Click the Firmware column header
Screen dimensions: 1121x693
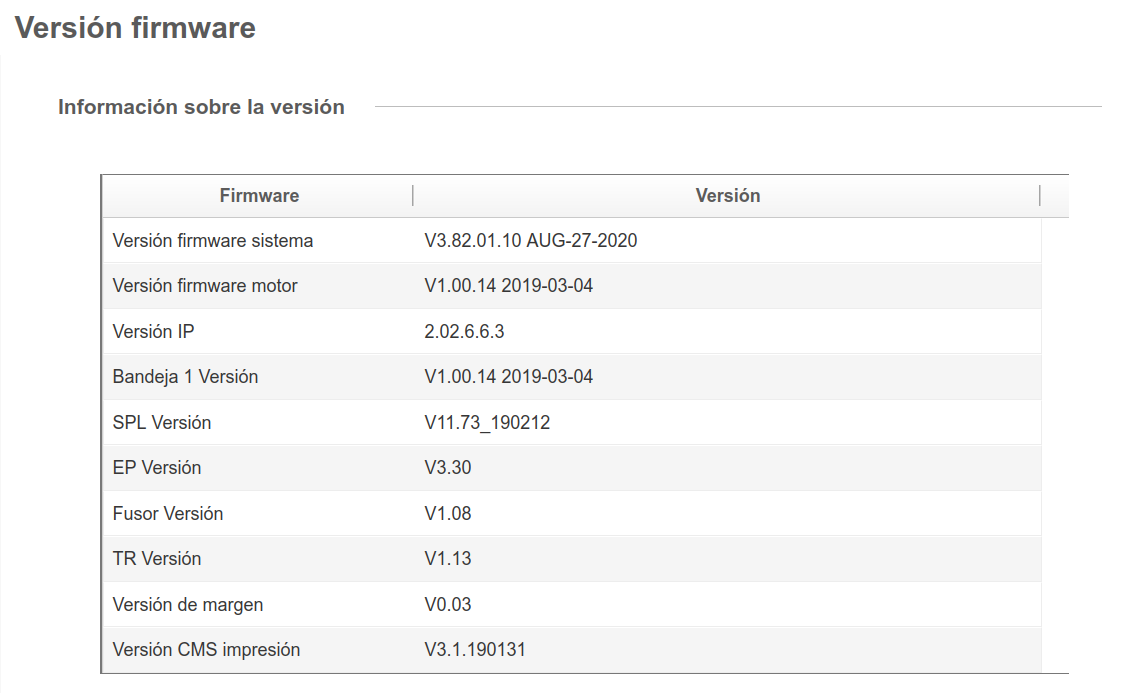coord(259,196)
